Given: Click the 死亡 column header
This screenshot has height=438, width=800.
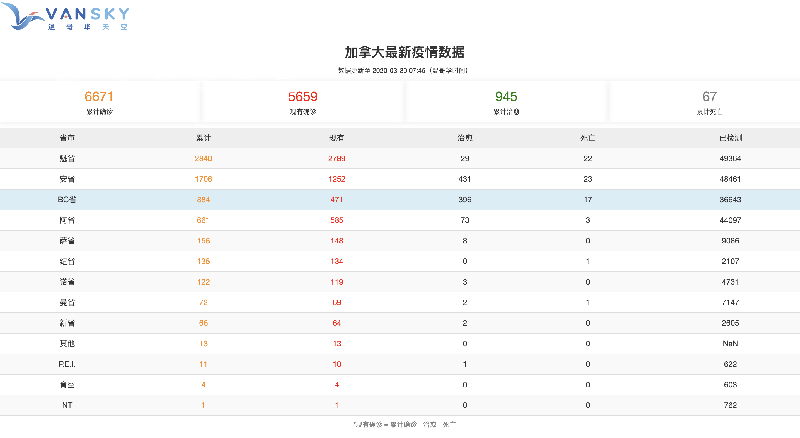Looking at the screenshot, I should click(588, 138).
